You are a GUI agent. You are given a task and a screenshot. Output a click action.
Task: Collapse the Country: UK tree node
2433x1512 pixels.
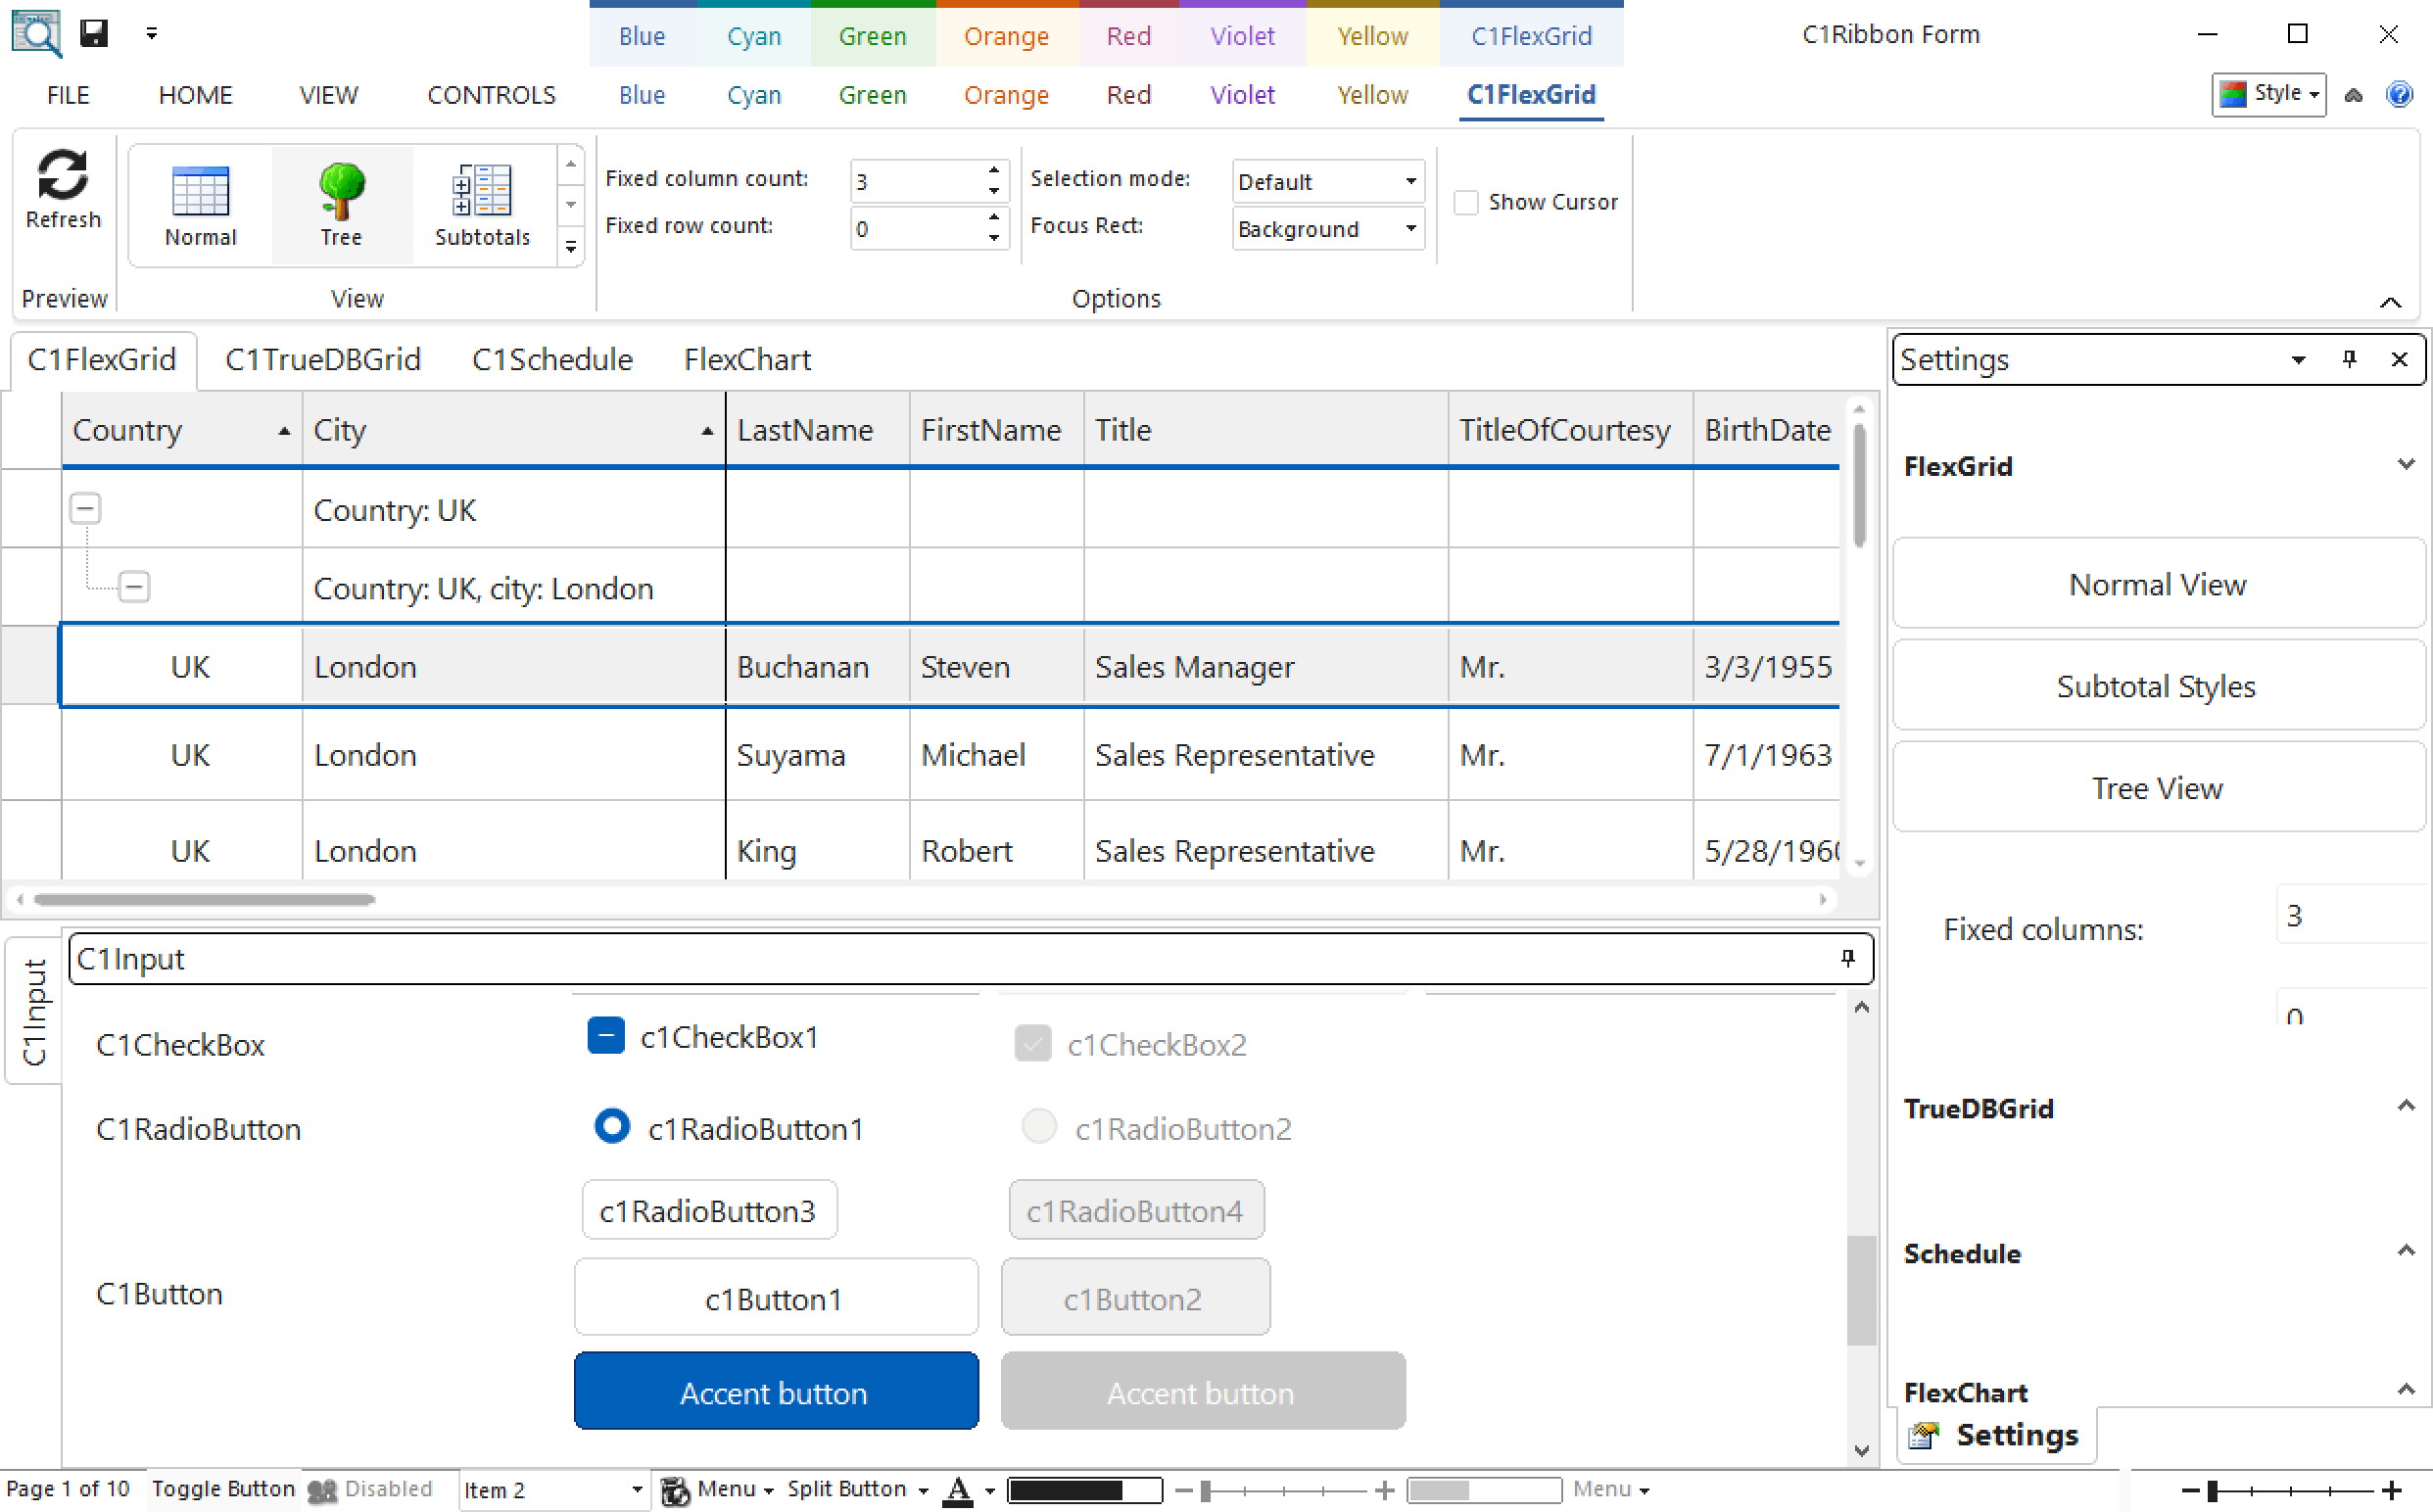point(85,508)
